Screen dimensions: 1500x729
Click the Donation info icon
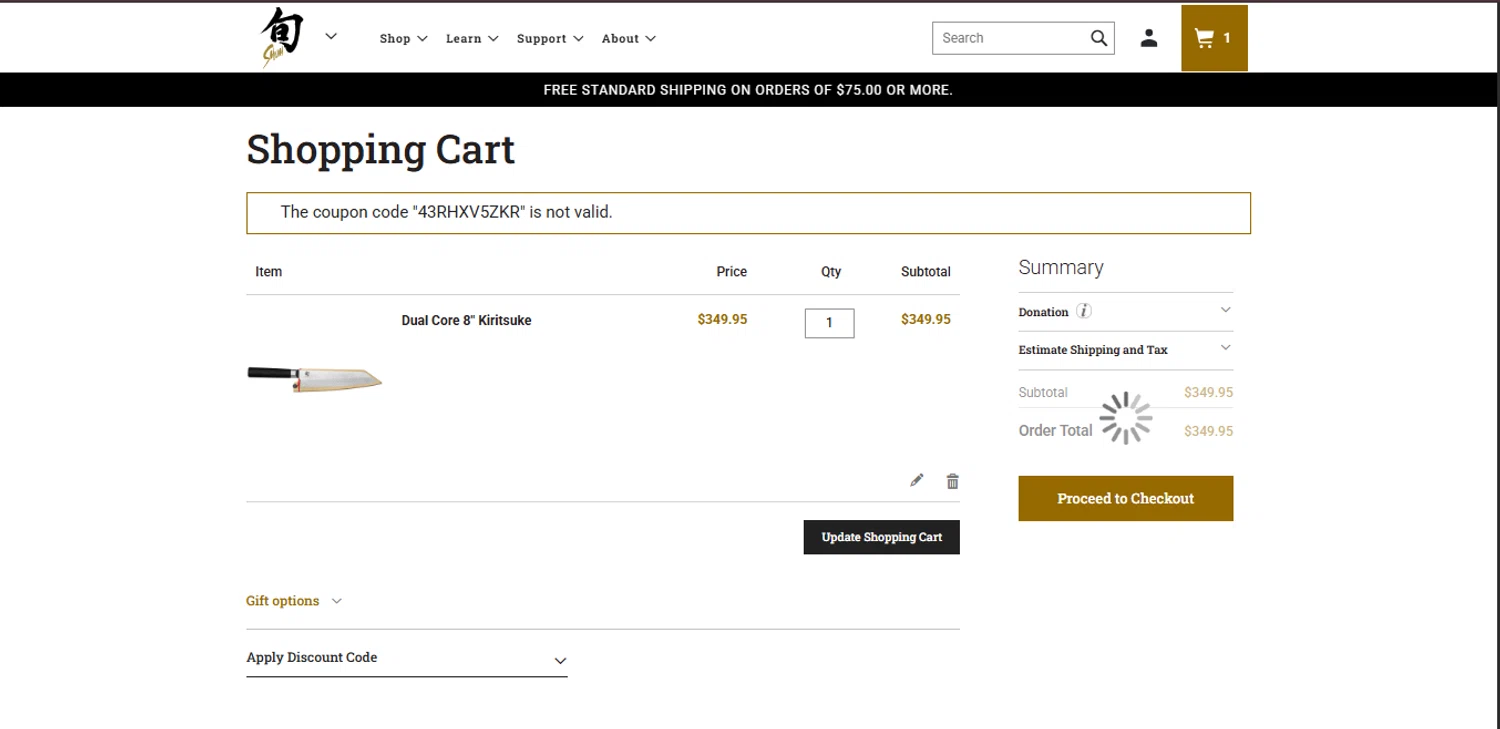click(x=1084, y=311)
